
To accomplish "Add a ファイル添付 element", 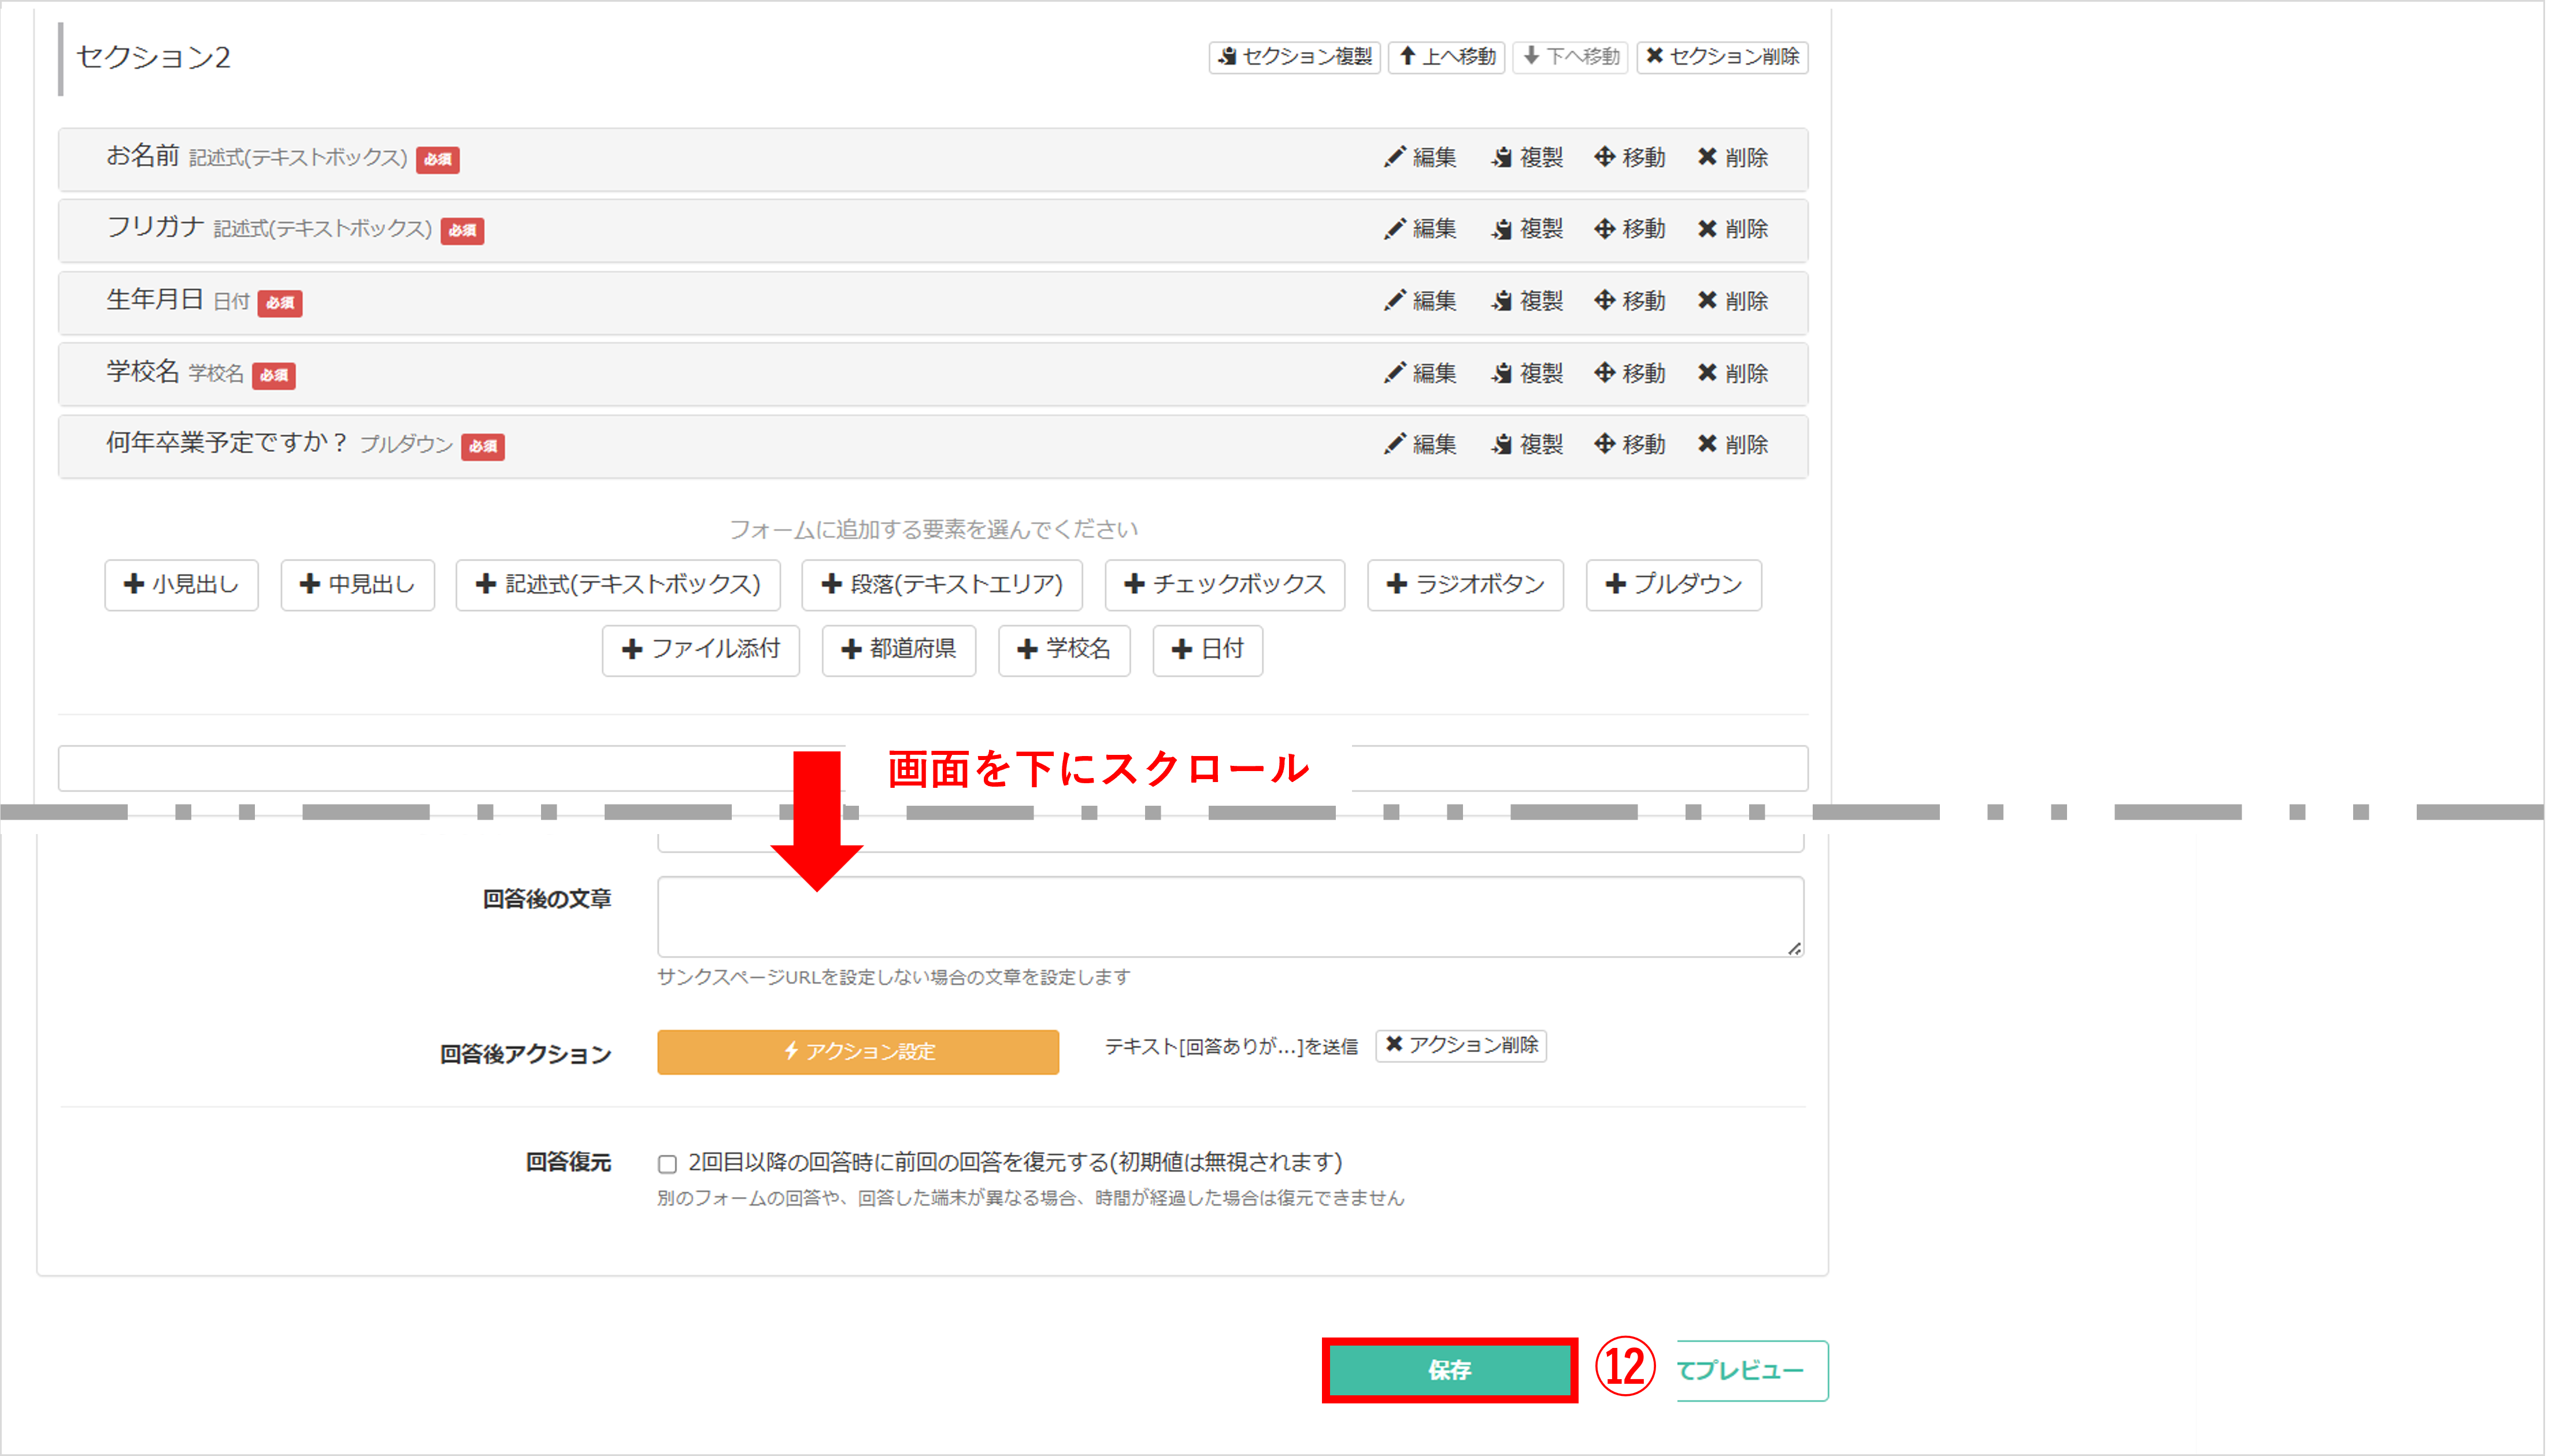I will pyautogui.click(x=701, y=651).
